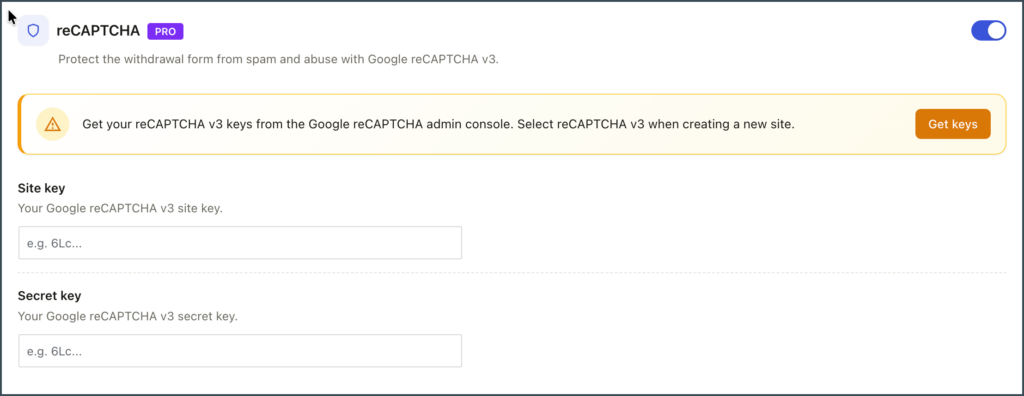Click 'Your Google reCAPTCHA v3 secret key.' text
The image size is (1024, 396).
[128, 317]
